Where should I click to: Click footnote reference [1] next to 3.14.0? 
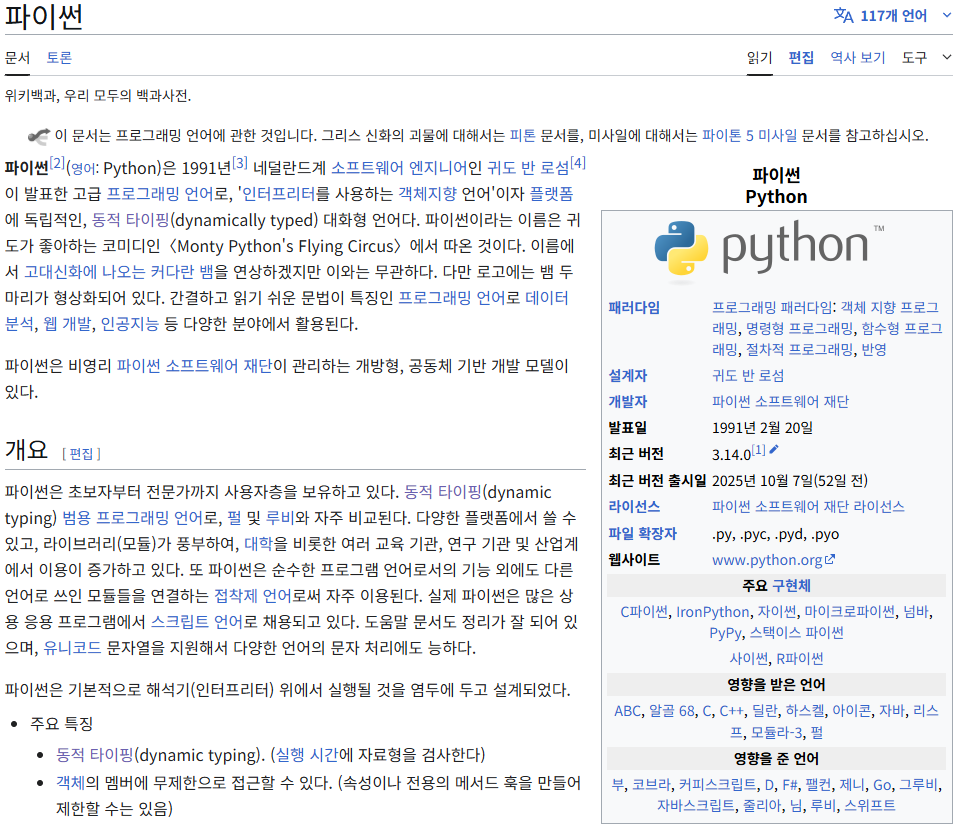click(x=758, y=450)
